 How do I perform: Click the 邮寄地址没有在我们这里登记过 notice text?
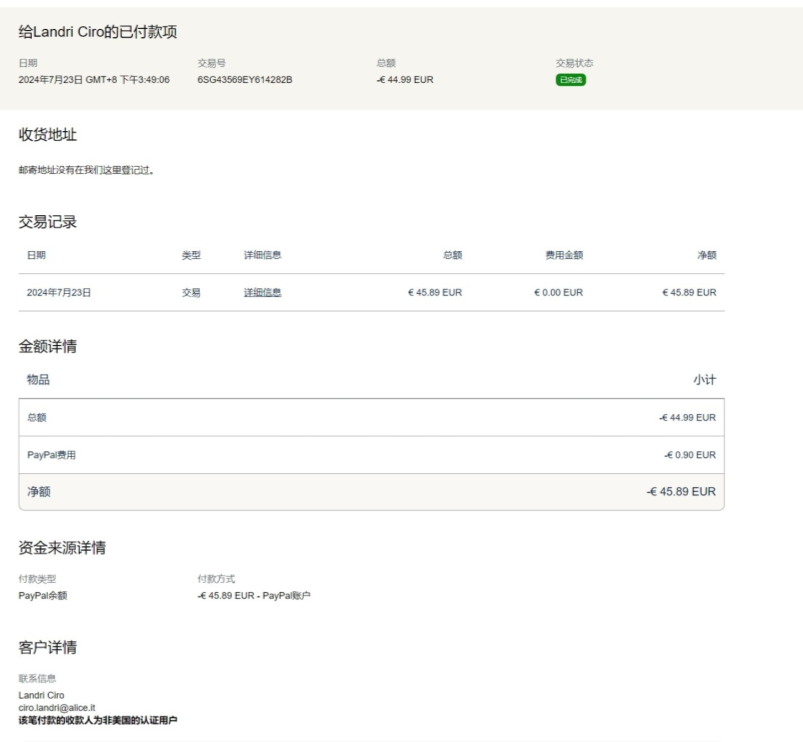pyautogui.click(x=86, y=170)
